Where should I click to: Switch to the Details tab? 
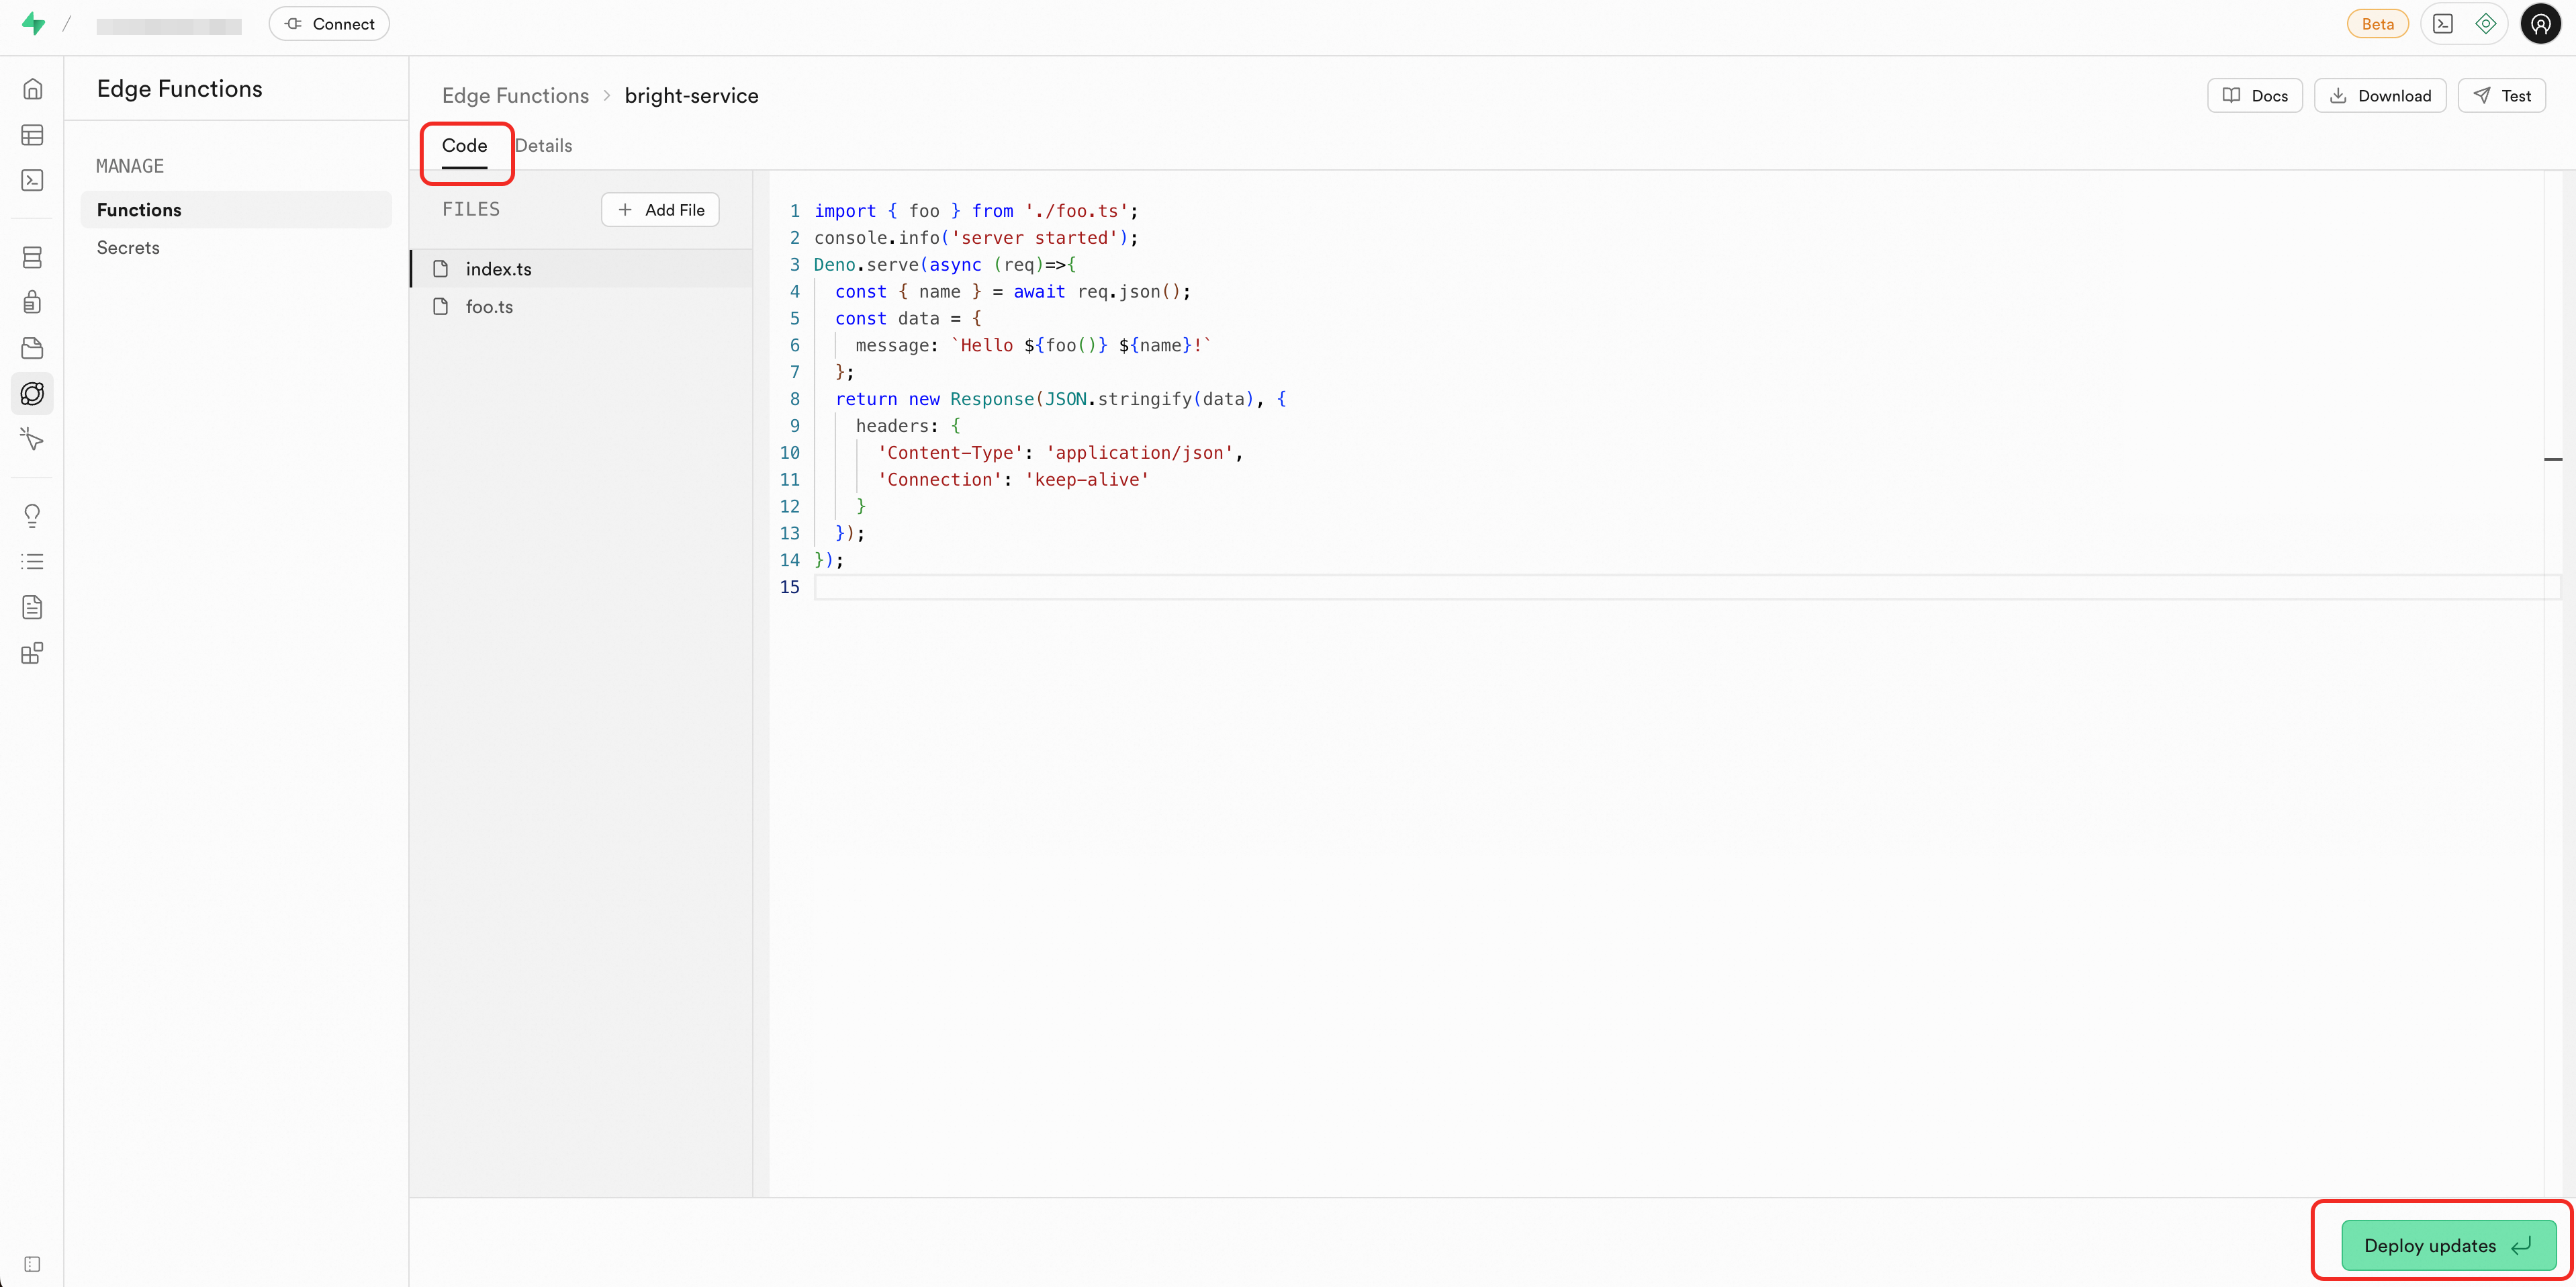[x=543, y=146]
